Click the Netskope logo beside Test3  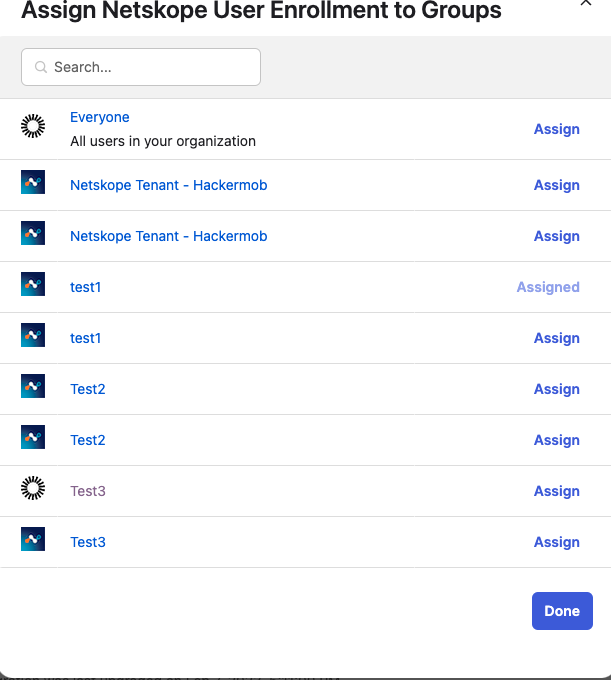pos(33,539)
